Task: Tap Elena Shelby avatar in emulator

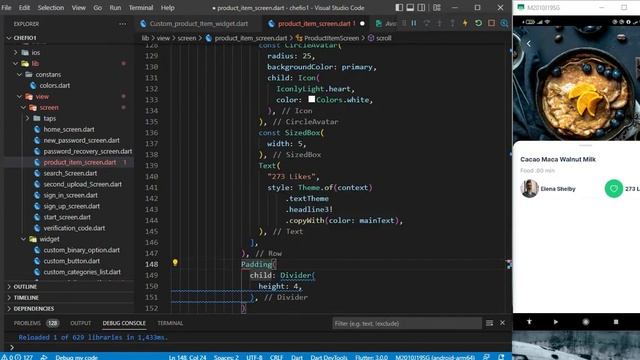Action: pos(529,189)
